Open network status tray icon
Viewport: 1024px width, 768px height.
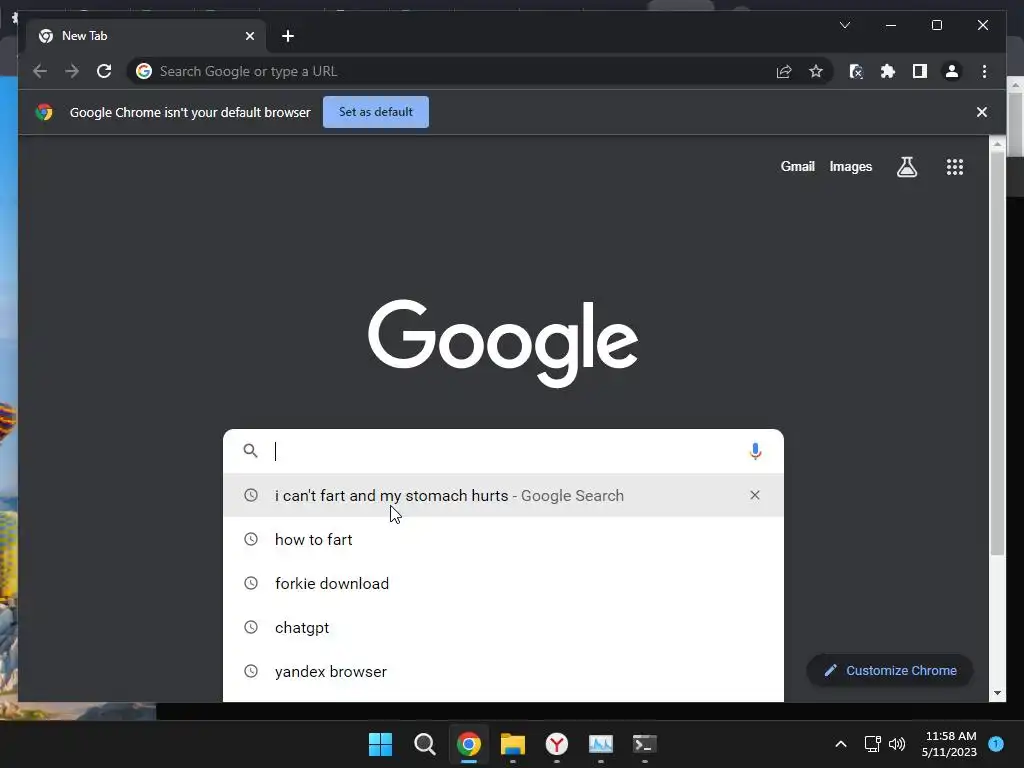(x=872, y=744)
